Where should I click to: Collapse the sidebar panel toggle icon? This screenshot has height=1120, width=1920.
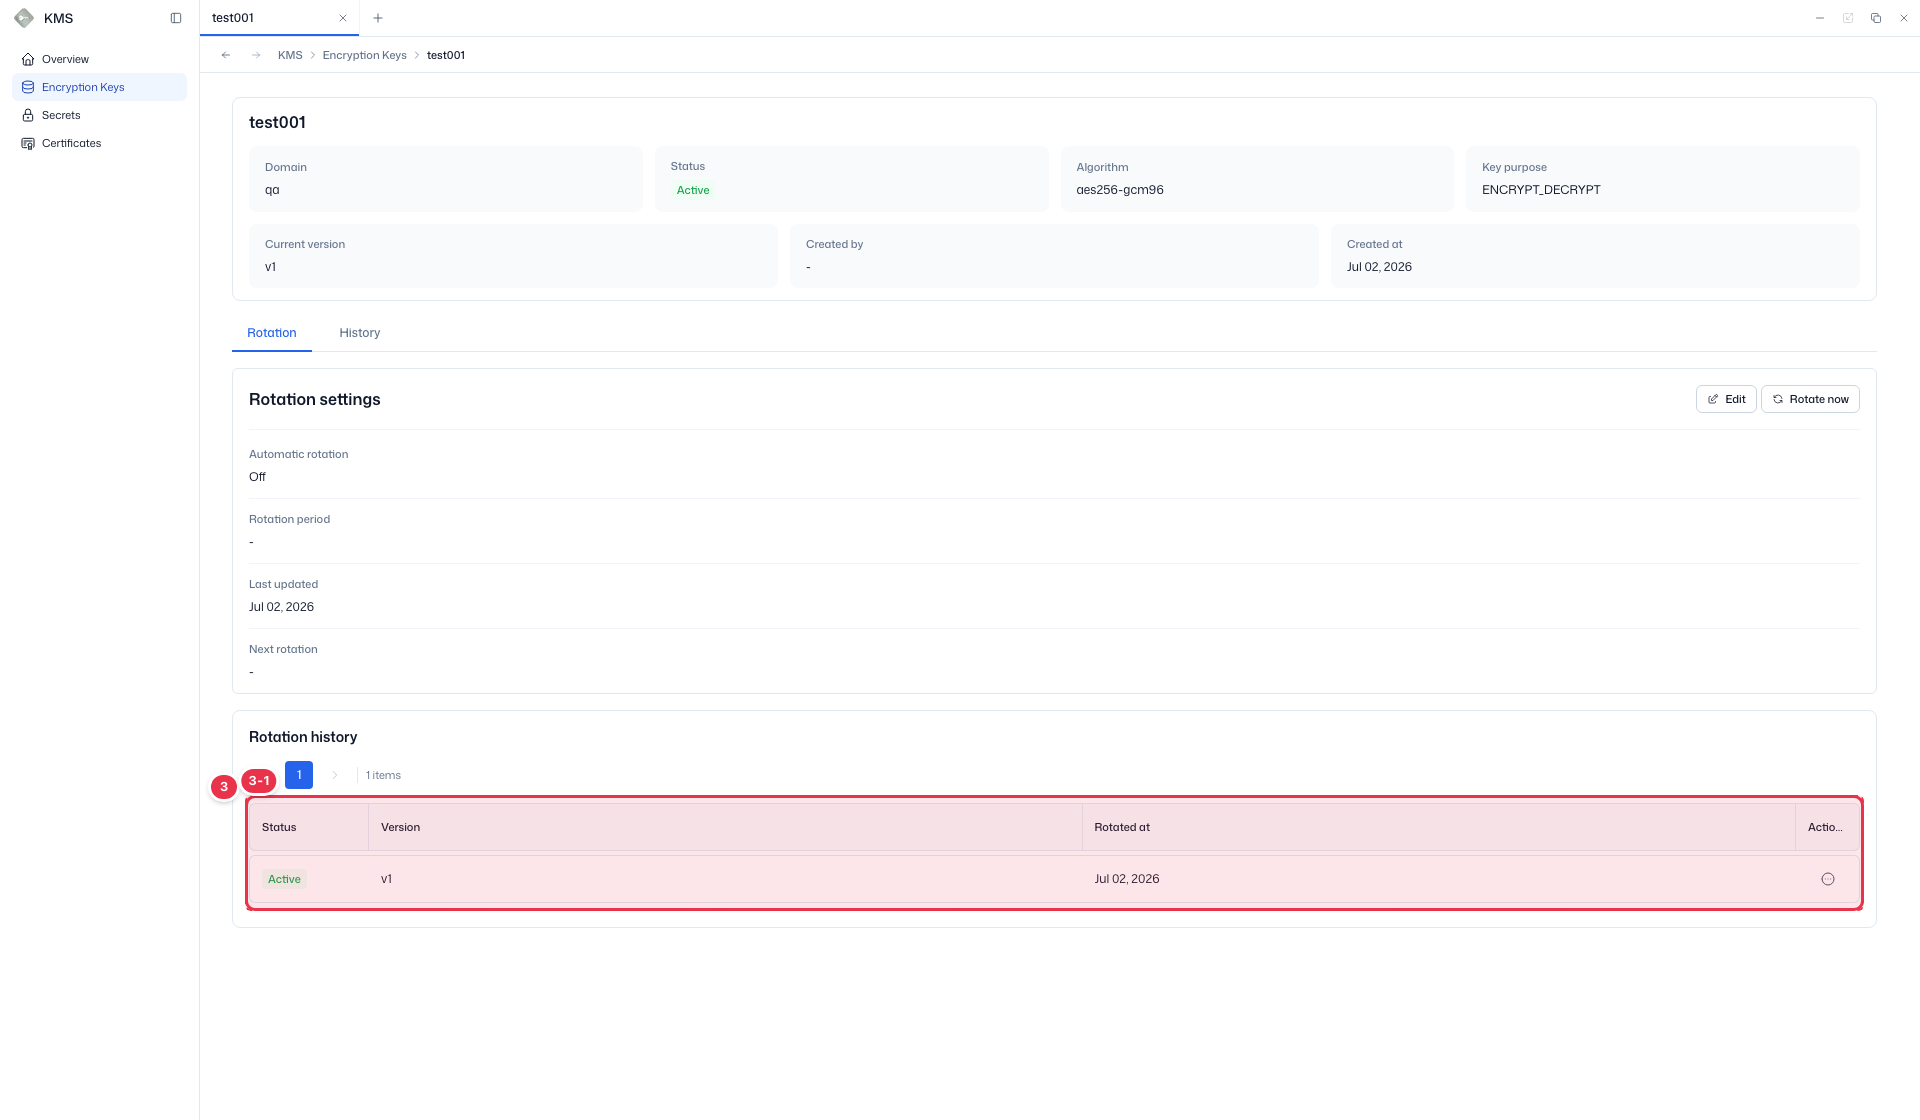(176, 18)
